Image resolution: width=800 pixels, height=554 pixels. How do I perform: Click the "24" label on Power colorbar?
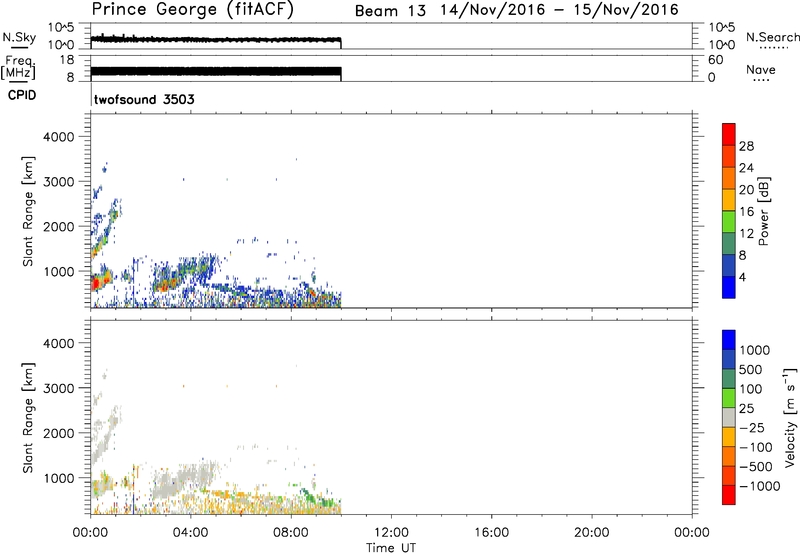[746, 168]
